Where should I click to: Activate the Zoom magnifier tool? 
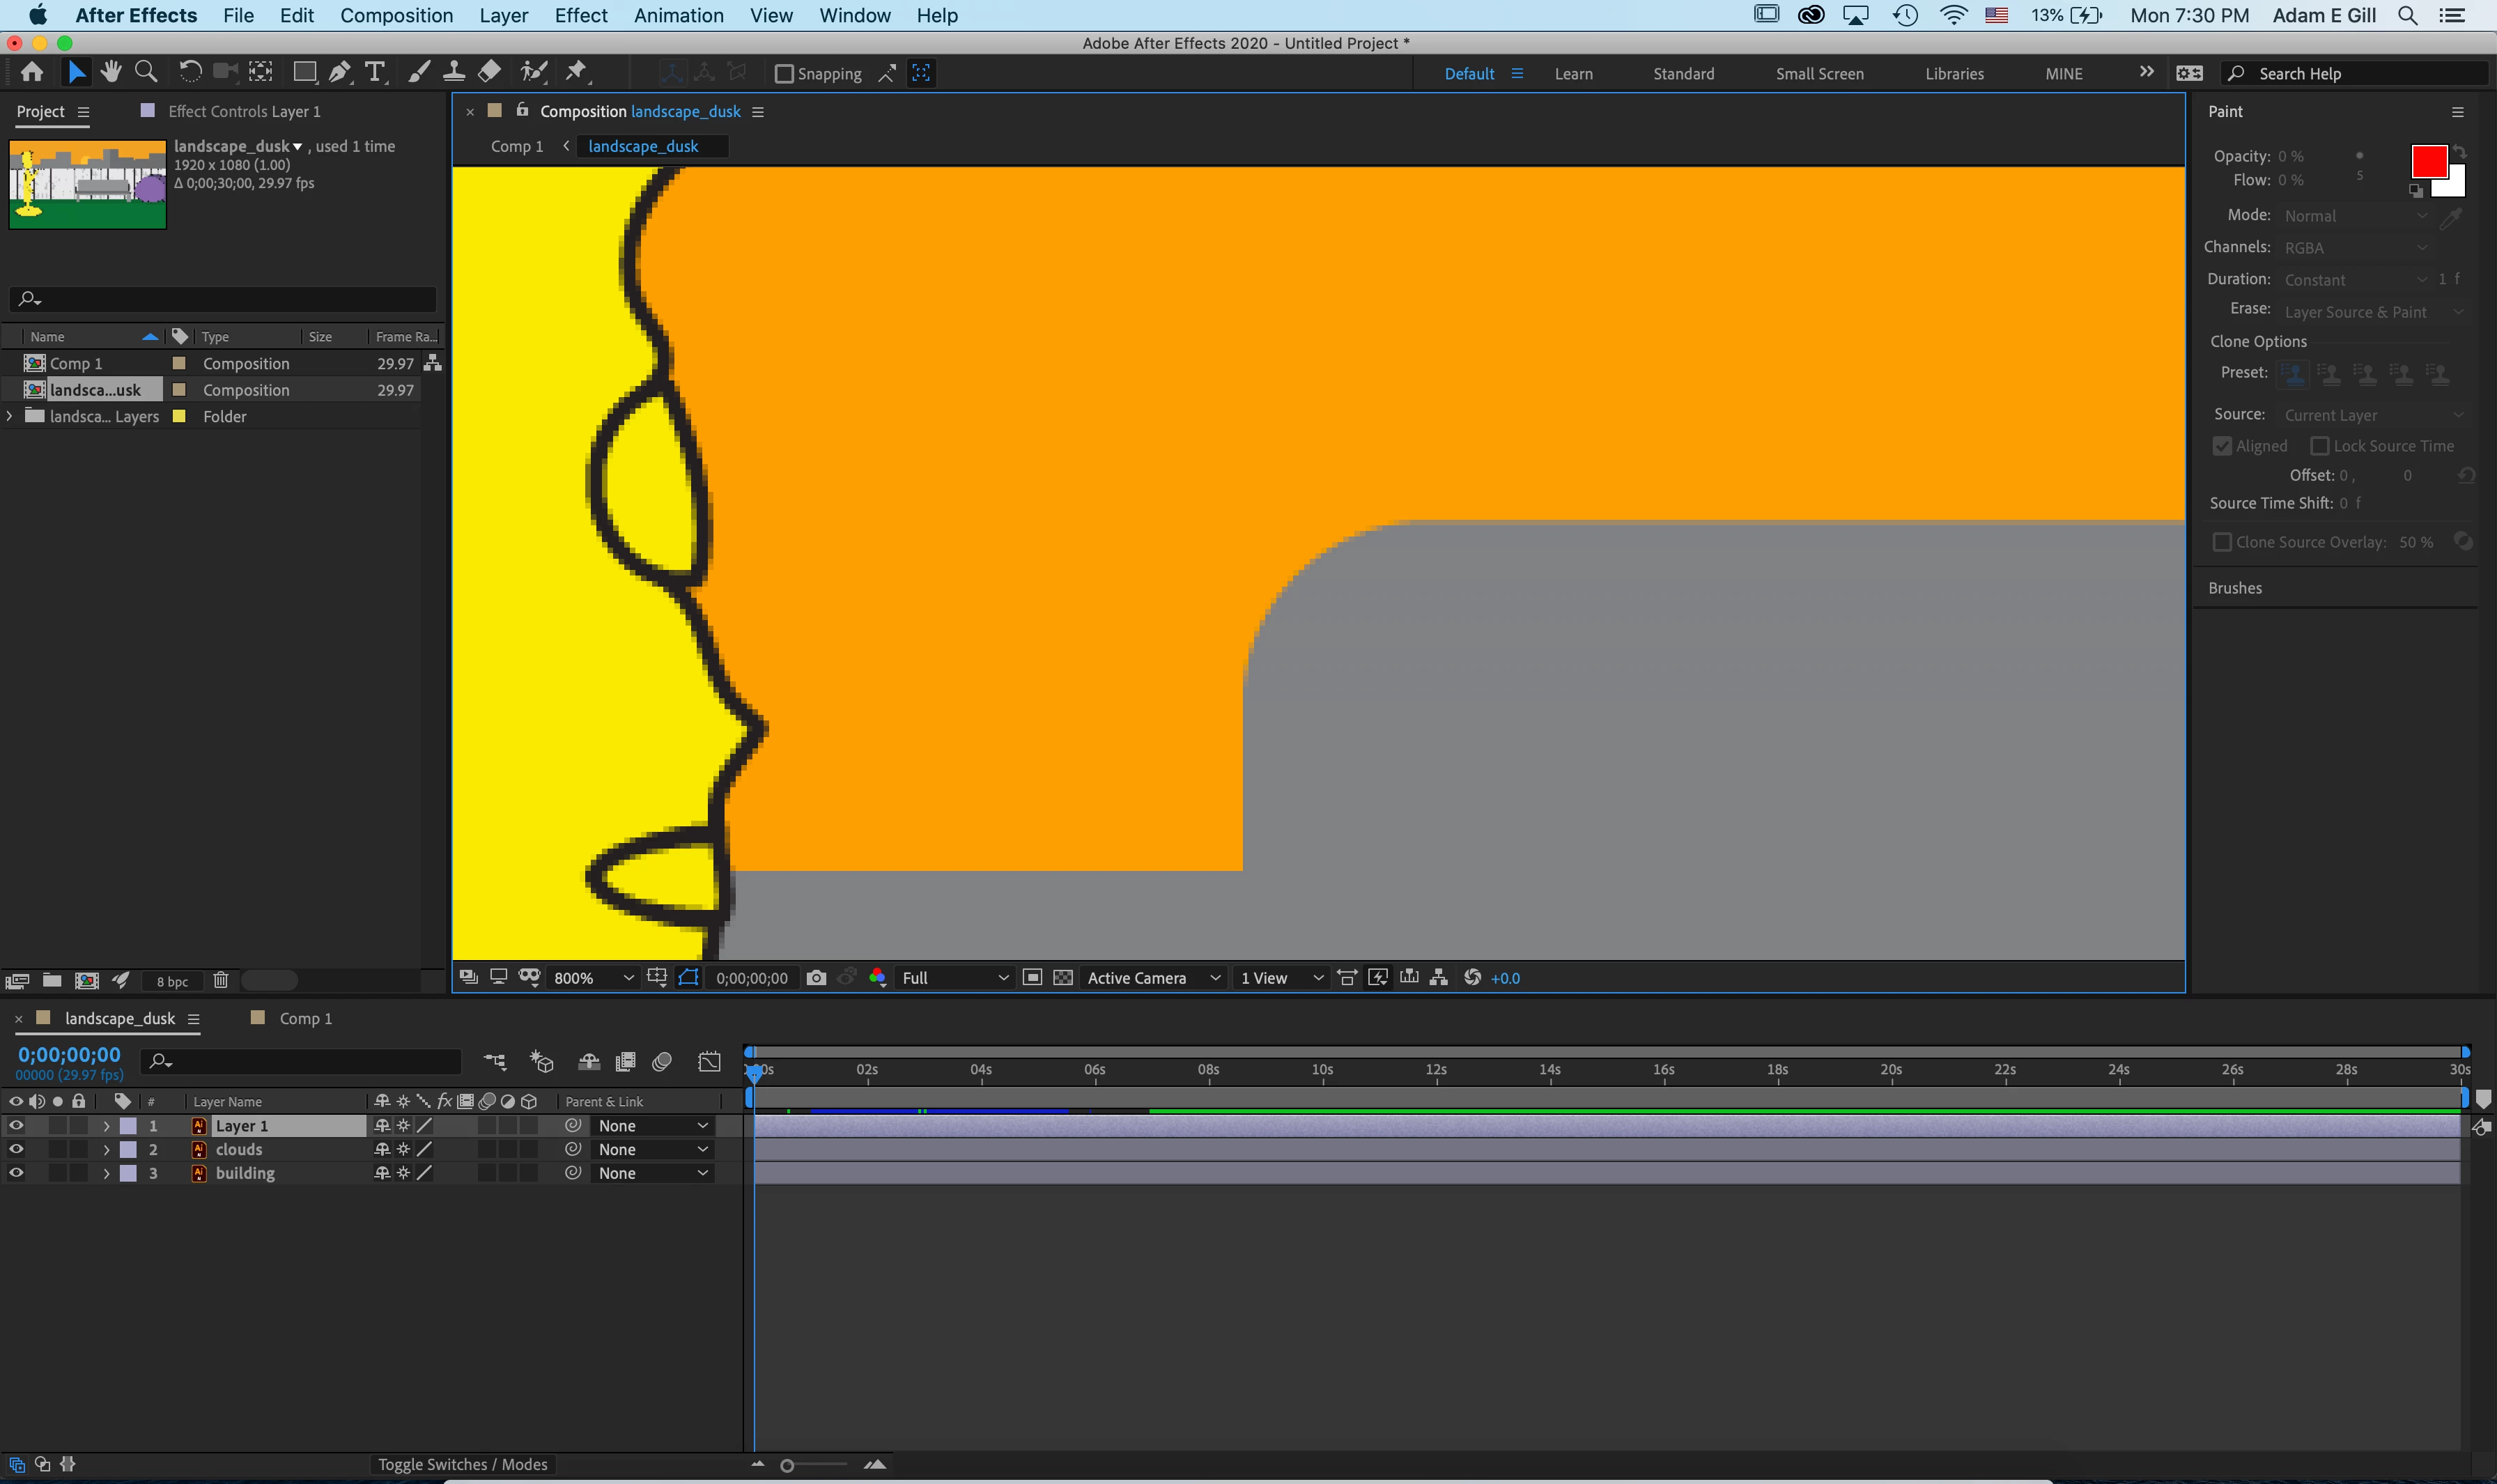pyautogui.click(x=146, y=72)
